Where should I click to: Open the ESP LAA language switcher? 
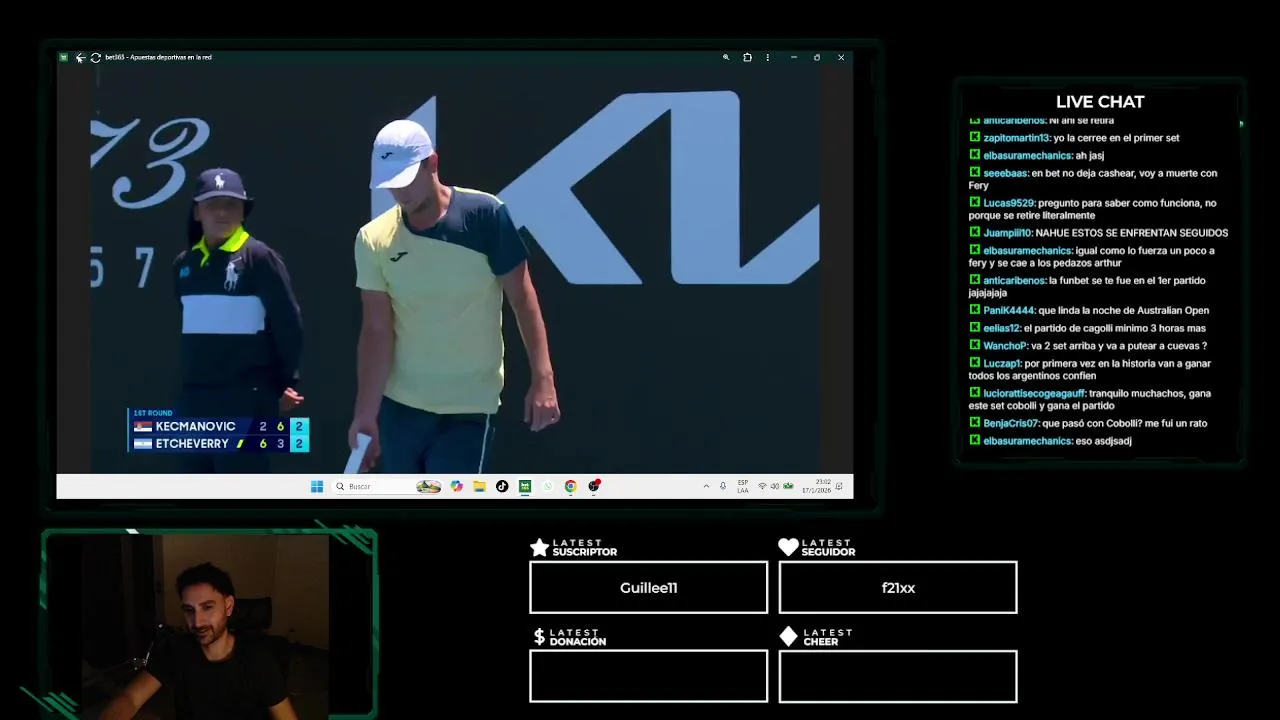tap(743, 486)
